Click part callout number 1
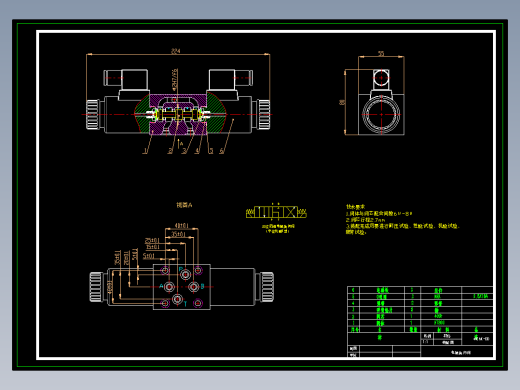The image size is (520, 390). click(145, 151)
